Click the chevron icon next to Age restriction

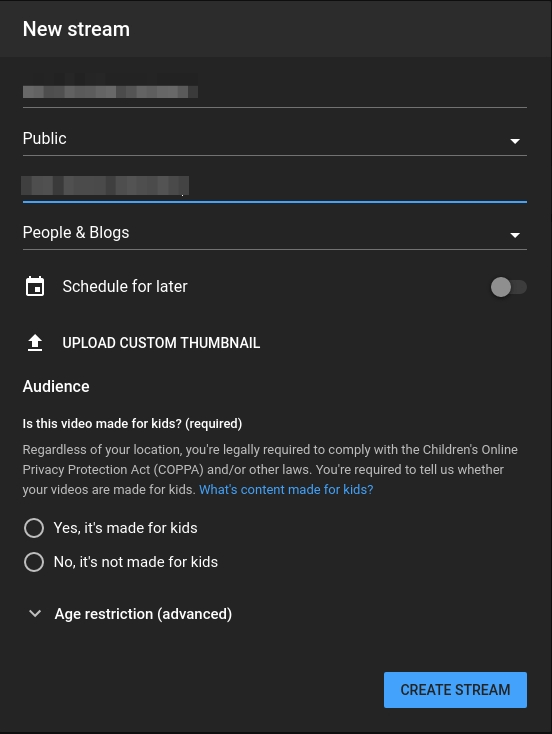[35, 614]
